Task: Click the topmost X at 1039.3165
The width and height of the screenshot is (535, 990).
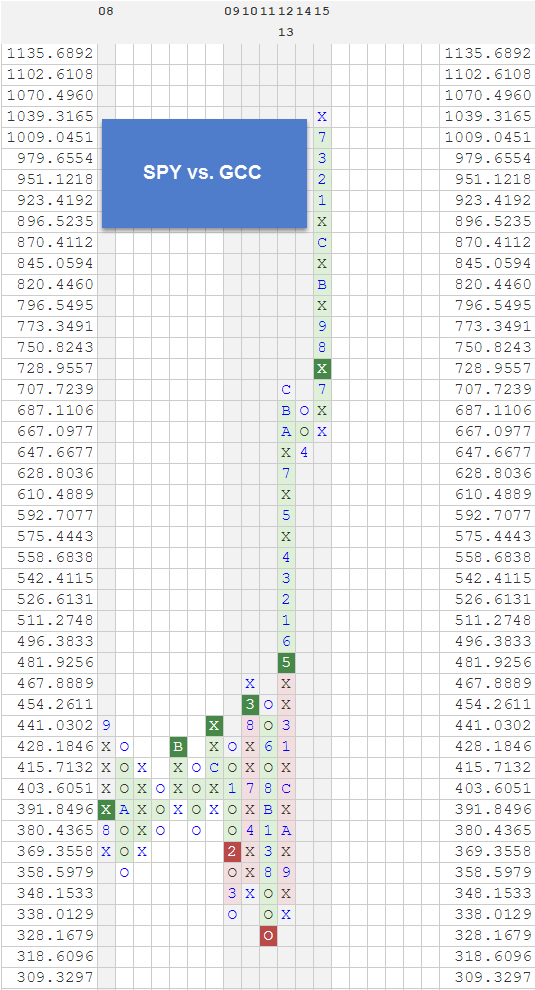Action: 322,116
